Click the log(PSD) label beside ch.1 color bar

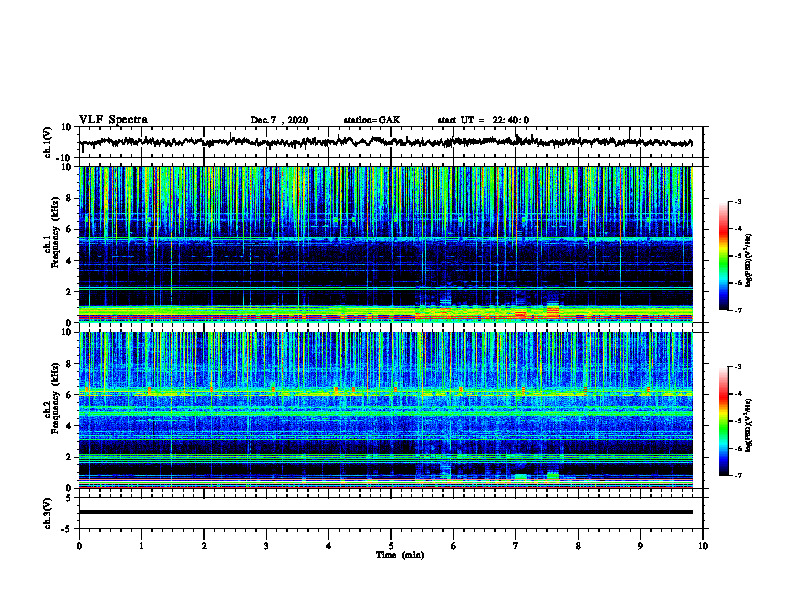[x=749, y=260]
